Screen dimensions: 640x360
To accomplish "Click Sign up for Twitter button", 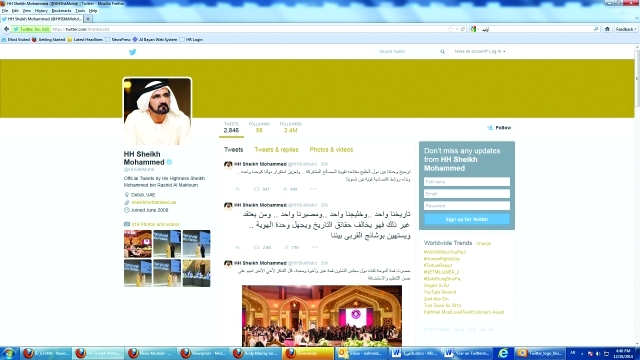I will click(x=467, y=219).
